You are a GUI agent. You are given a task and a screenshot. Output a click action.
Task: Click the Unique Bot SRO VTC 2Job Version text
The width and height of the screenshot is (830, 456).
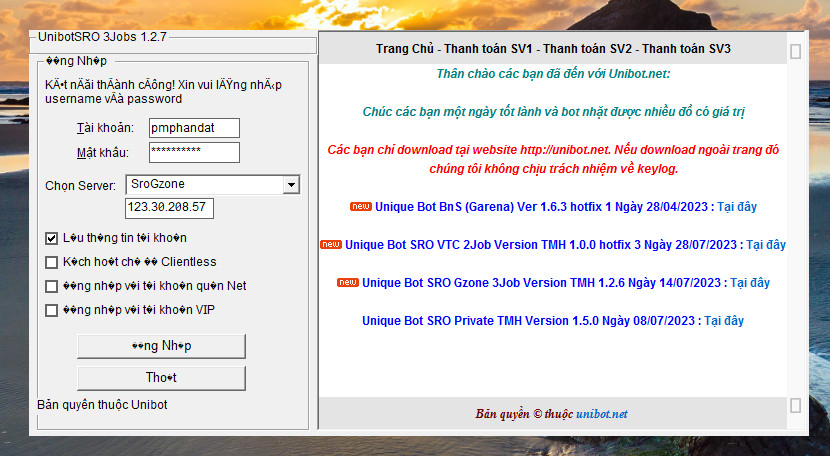pyautogui.click(x=544, y=245)
